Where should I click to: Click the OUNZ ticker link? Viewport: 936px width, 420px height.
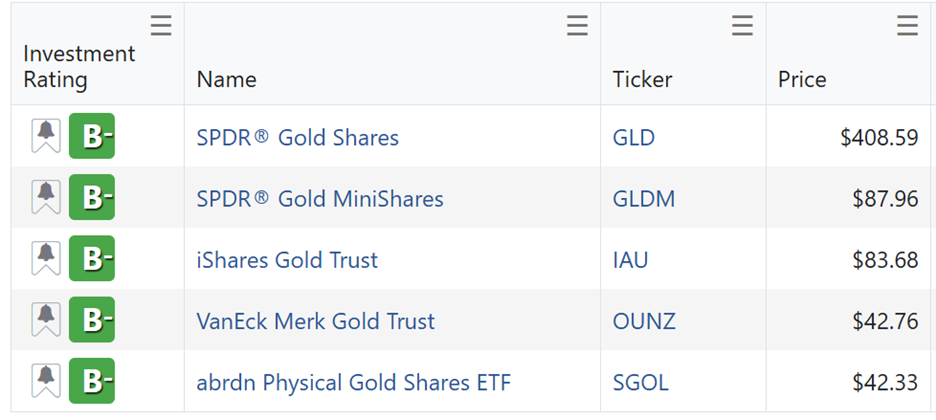644,322
